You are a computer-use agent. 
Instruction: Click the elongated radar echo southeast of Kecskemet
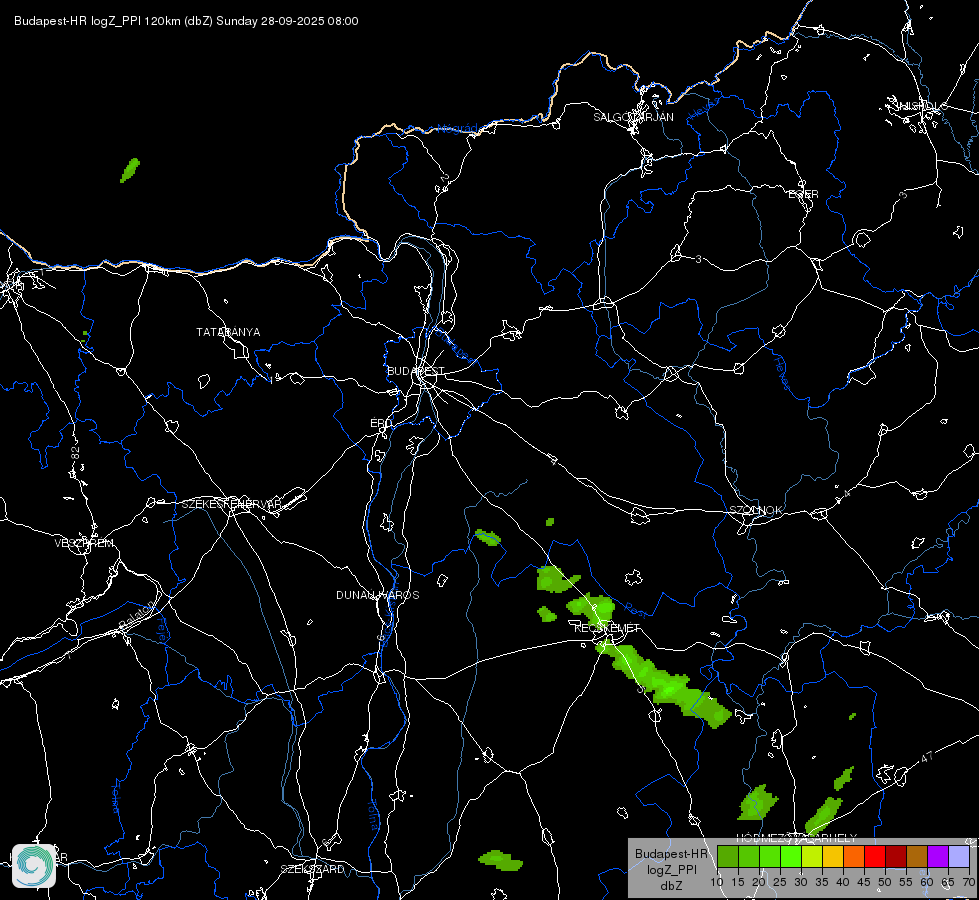(664, 684)
